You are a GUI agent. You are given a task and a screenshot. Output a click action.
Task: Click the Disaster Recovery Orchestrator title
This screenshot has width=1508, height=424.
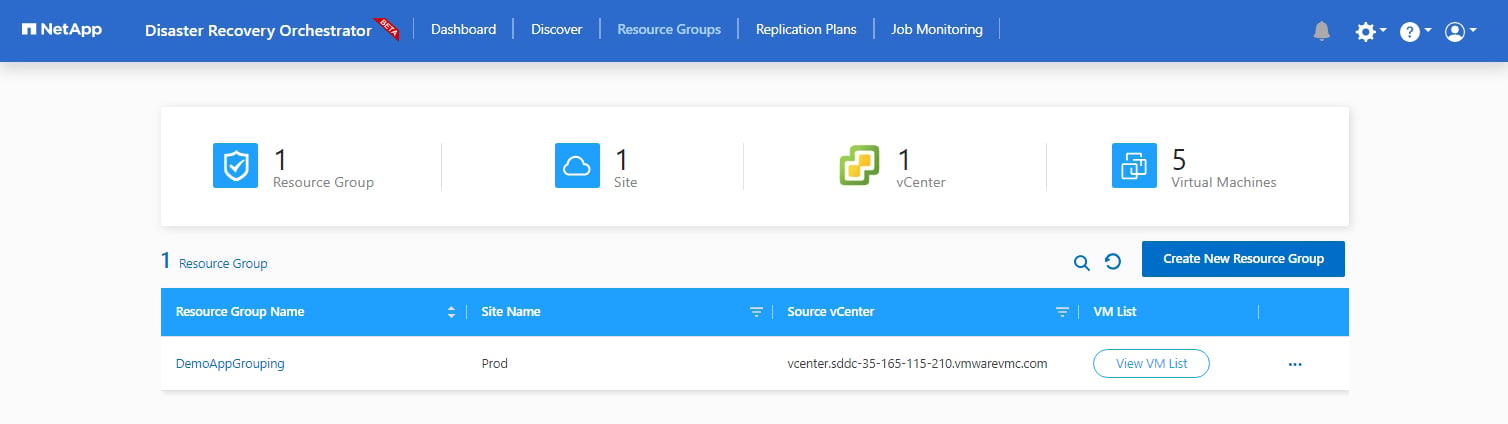(258, 30)
